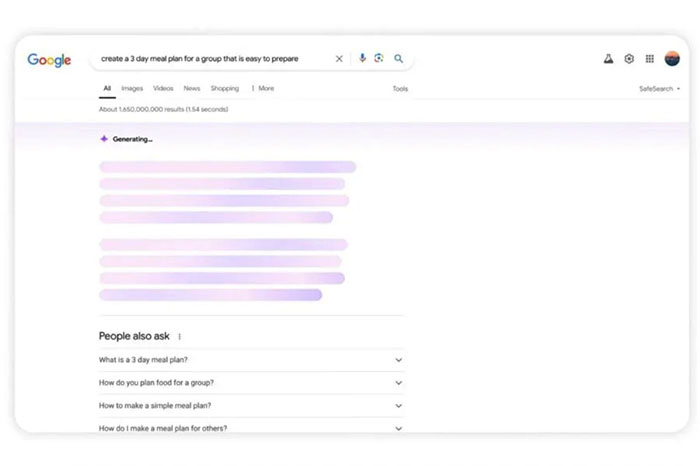700x466 pixels.
Task: Open the Google apps grid
Action: [650, 59]
